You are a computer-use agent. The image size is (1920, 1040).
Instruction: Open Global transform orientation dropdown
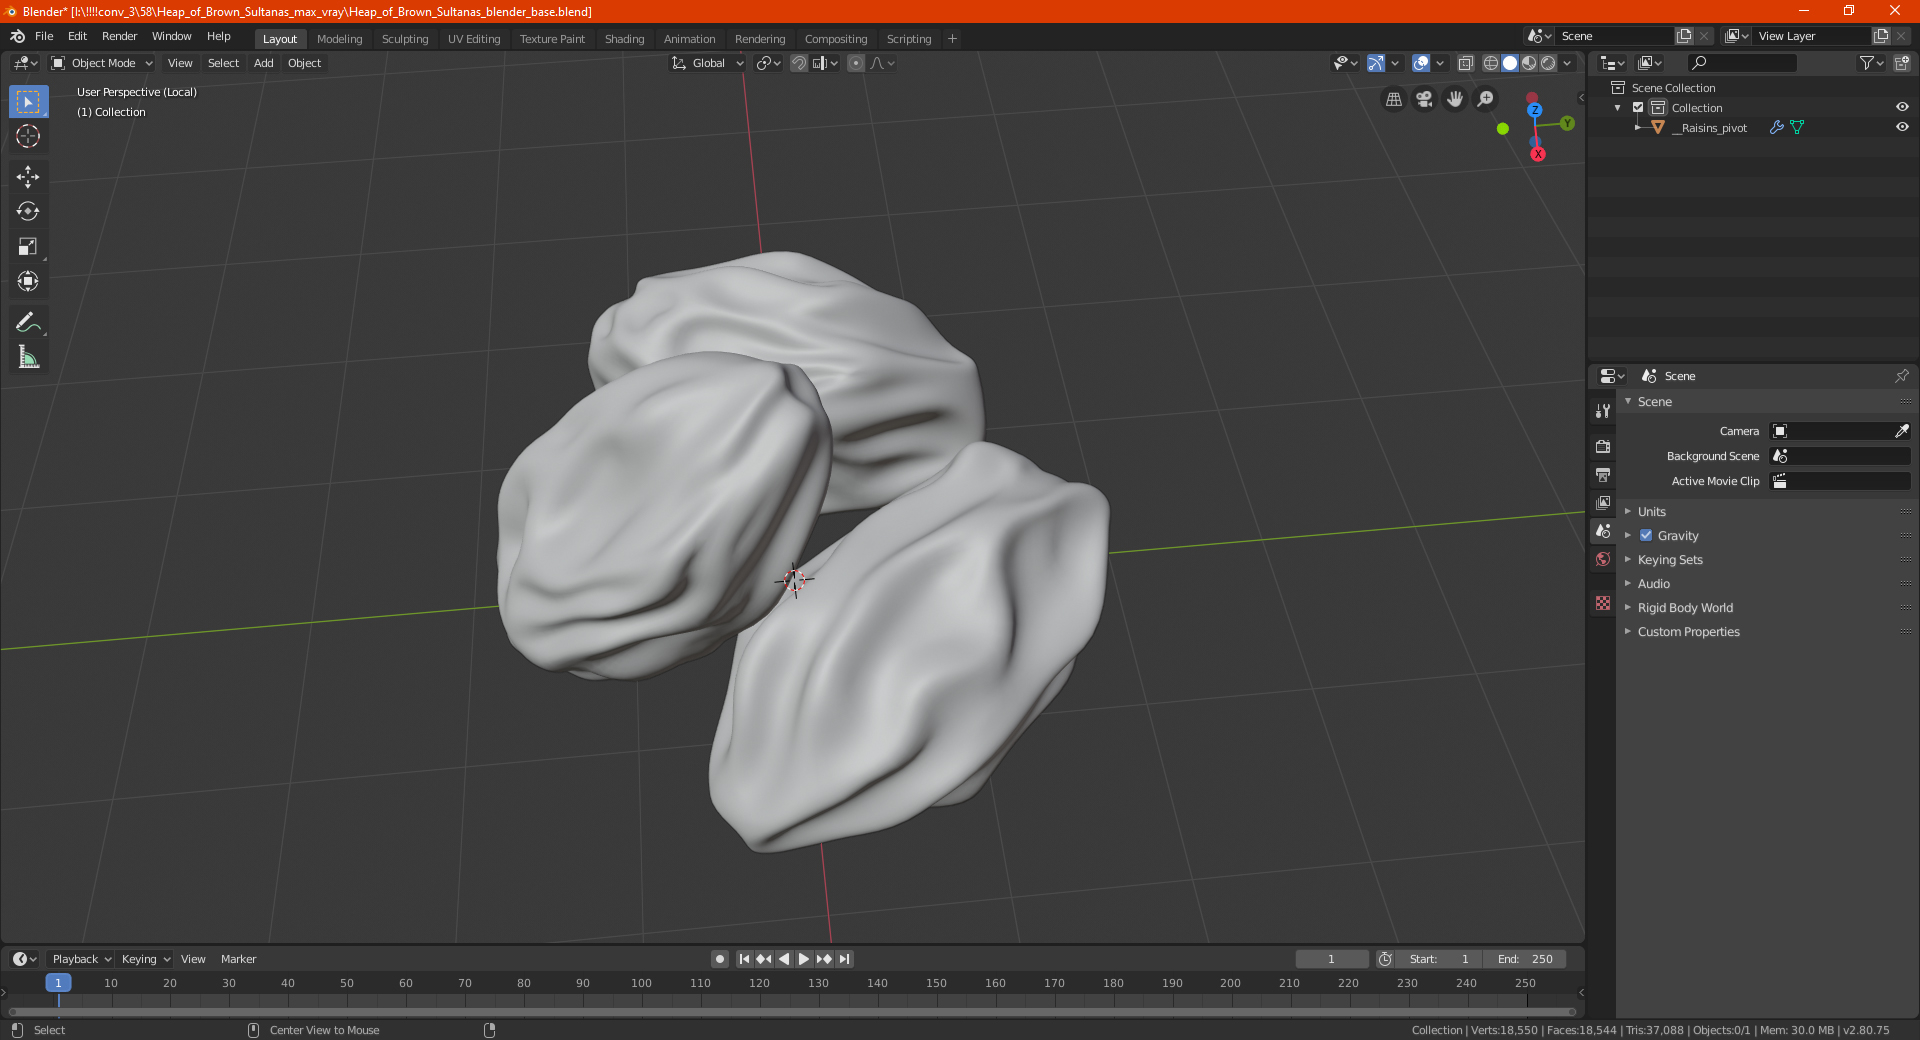click(x=707, y=63)
